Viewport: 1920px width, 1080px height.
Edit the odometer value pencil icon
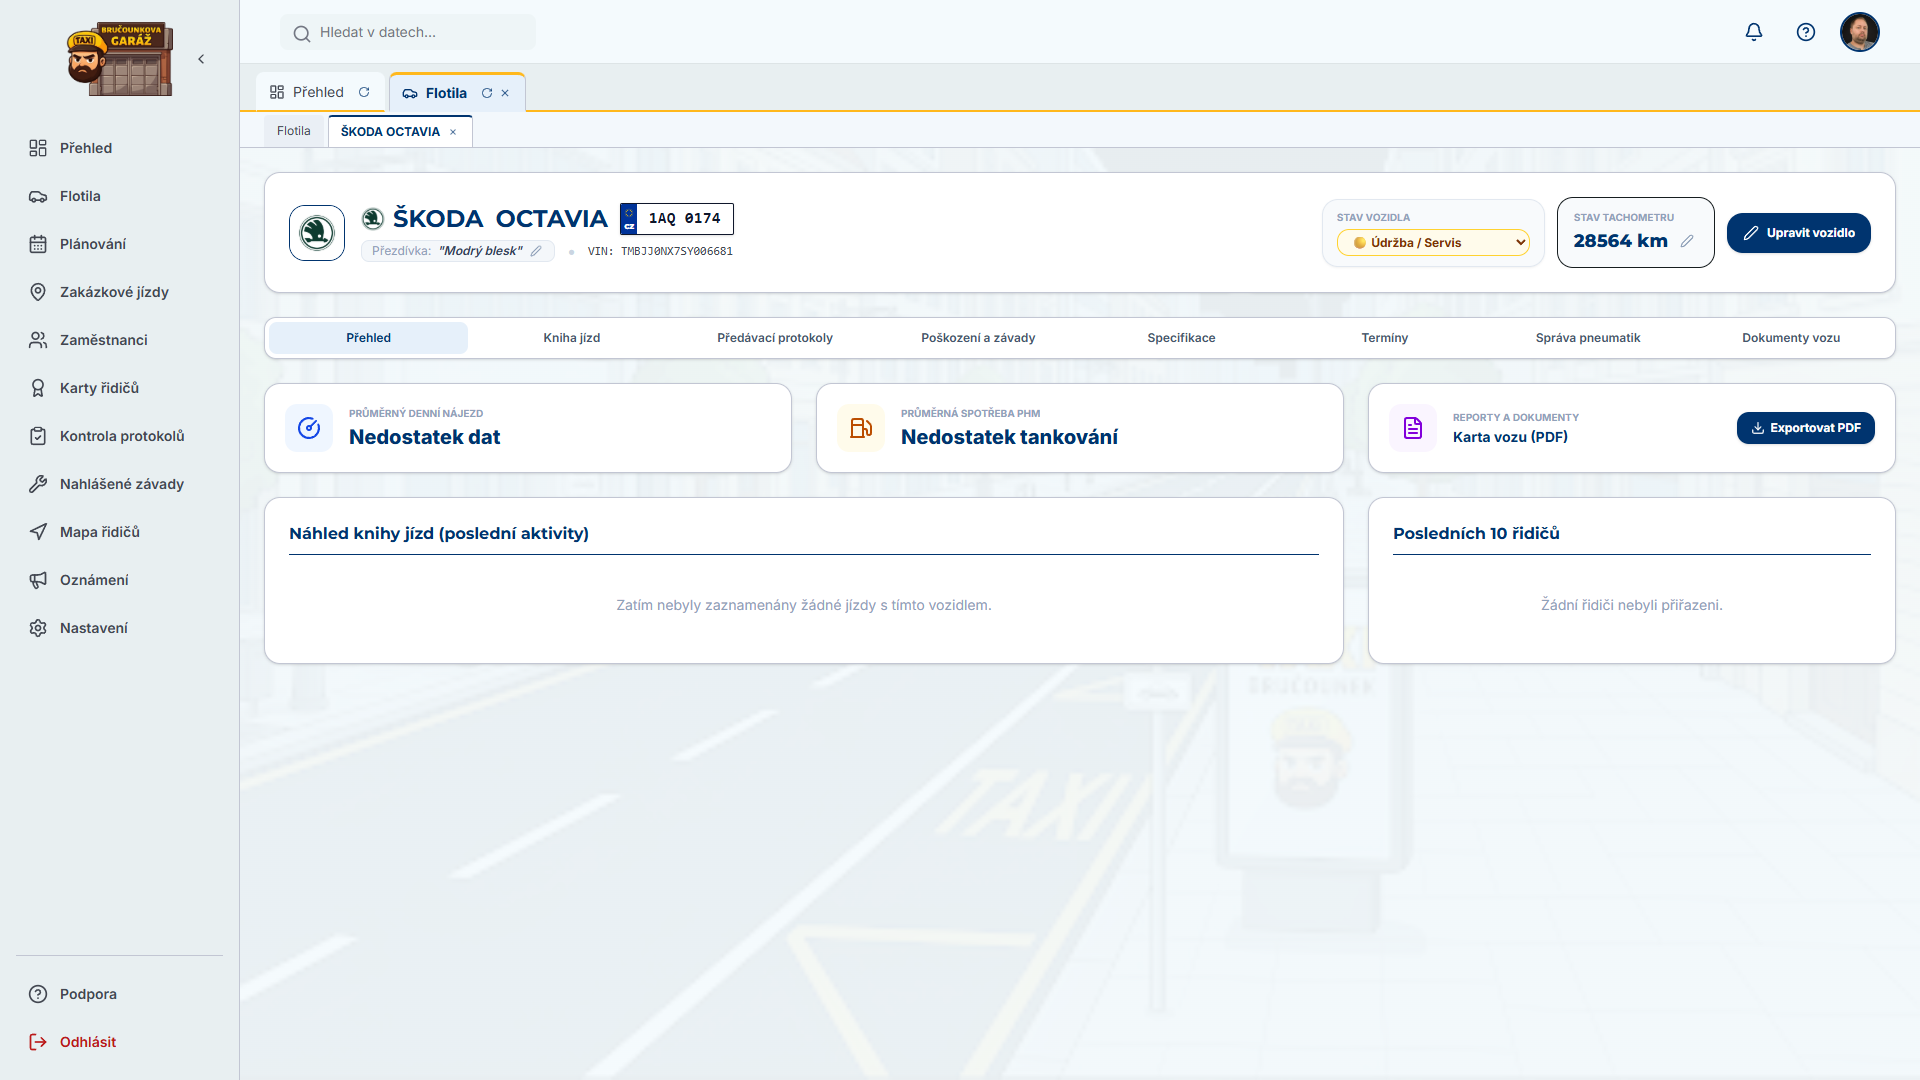tap(1687, 241)
